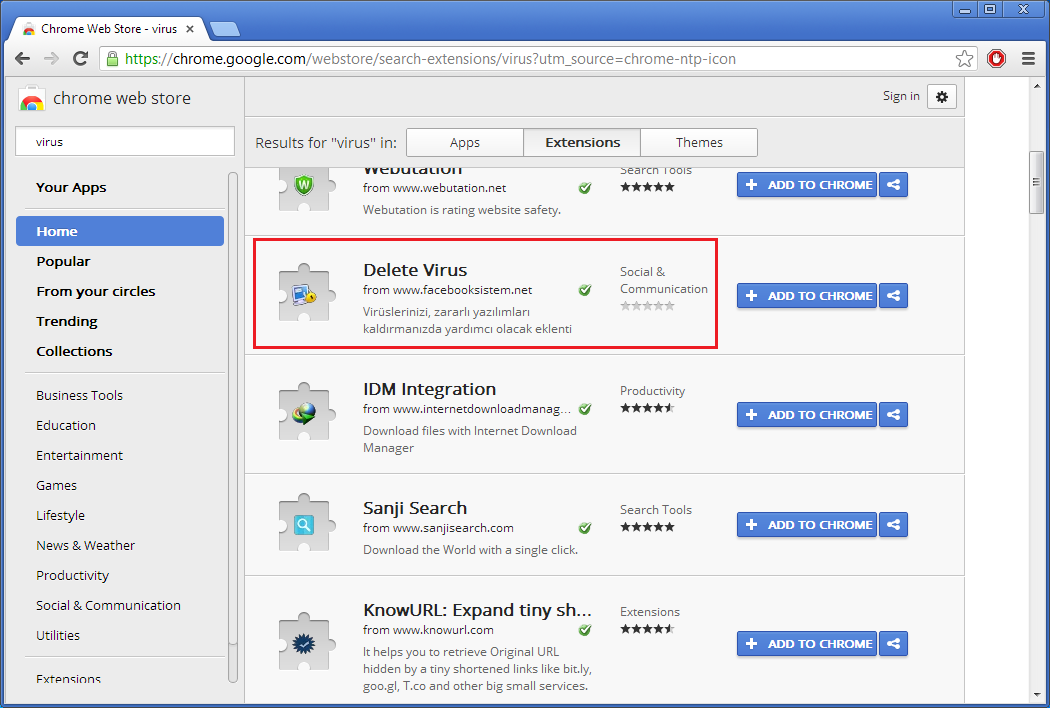Open the Delete Virus extension title
Image resolution: width=1050 pixels, height=708 pixels.
click(415, 270)
